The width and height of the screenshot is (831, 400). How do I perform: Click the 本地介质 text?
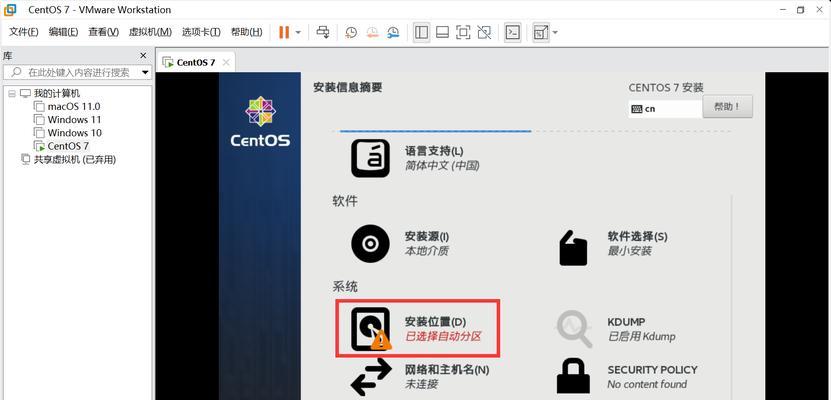coord(427,251)
